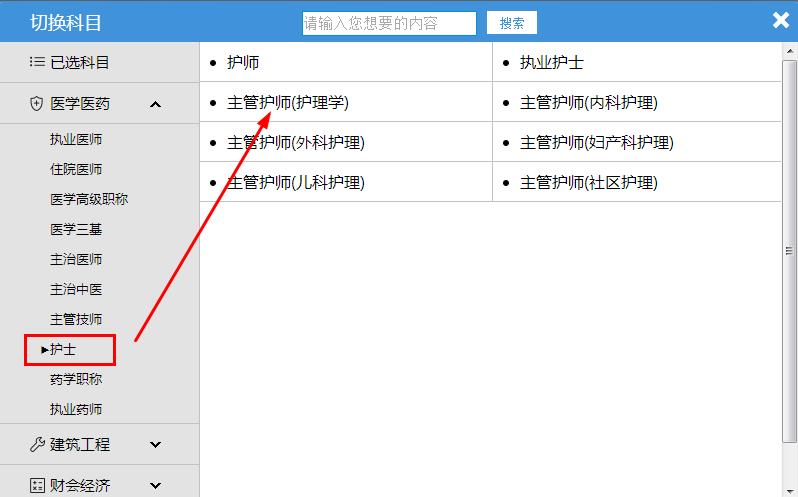Image resolution: width=798 pixels, height=497 pixels.
Task: Choose 药学职称 from the sidebar
Action: point(76,379)
